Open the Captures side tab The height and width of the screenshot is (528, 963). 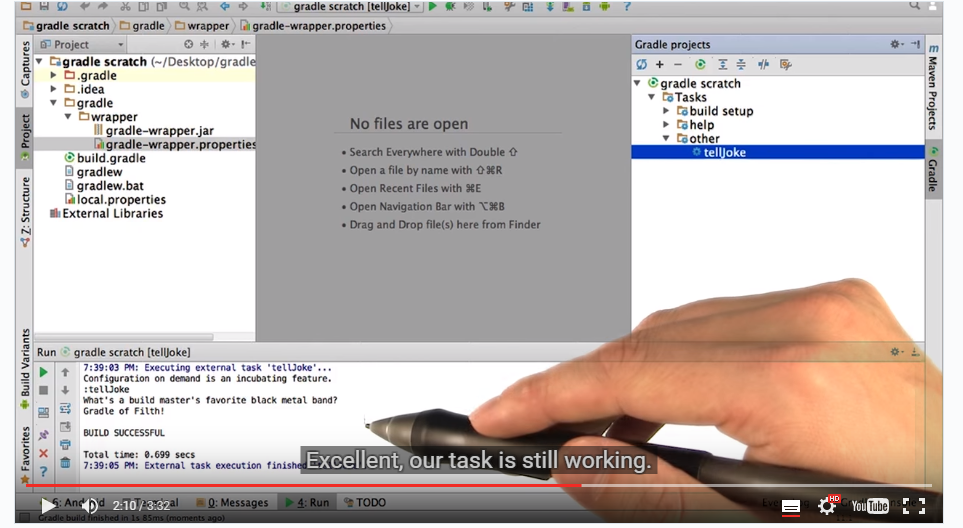(x=25, y=69)
